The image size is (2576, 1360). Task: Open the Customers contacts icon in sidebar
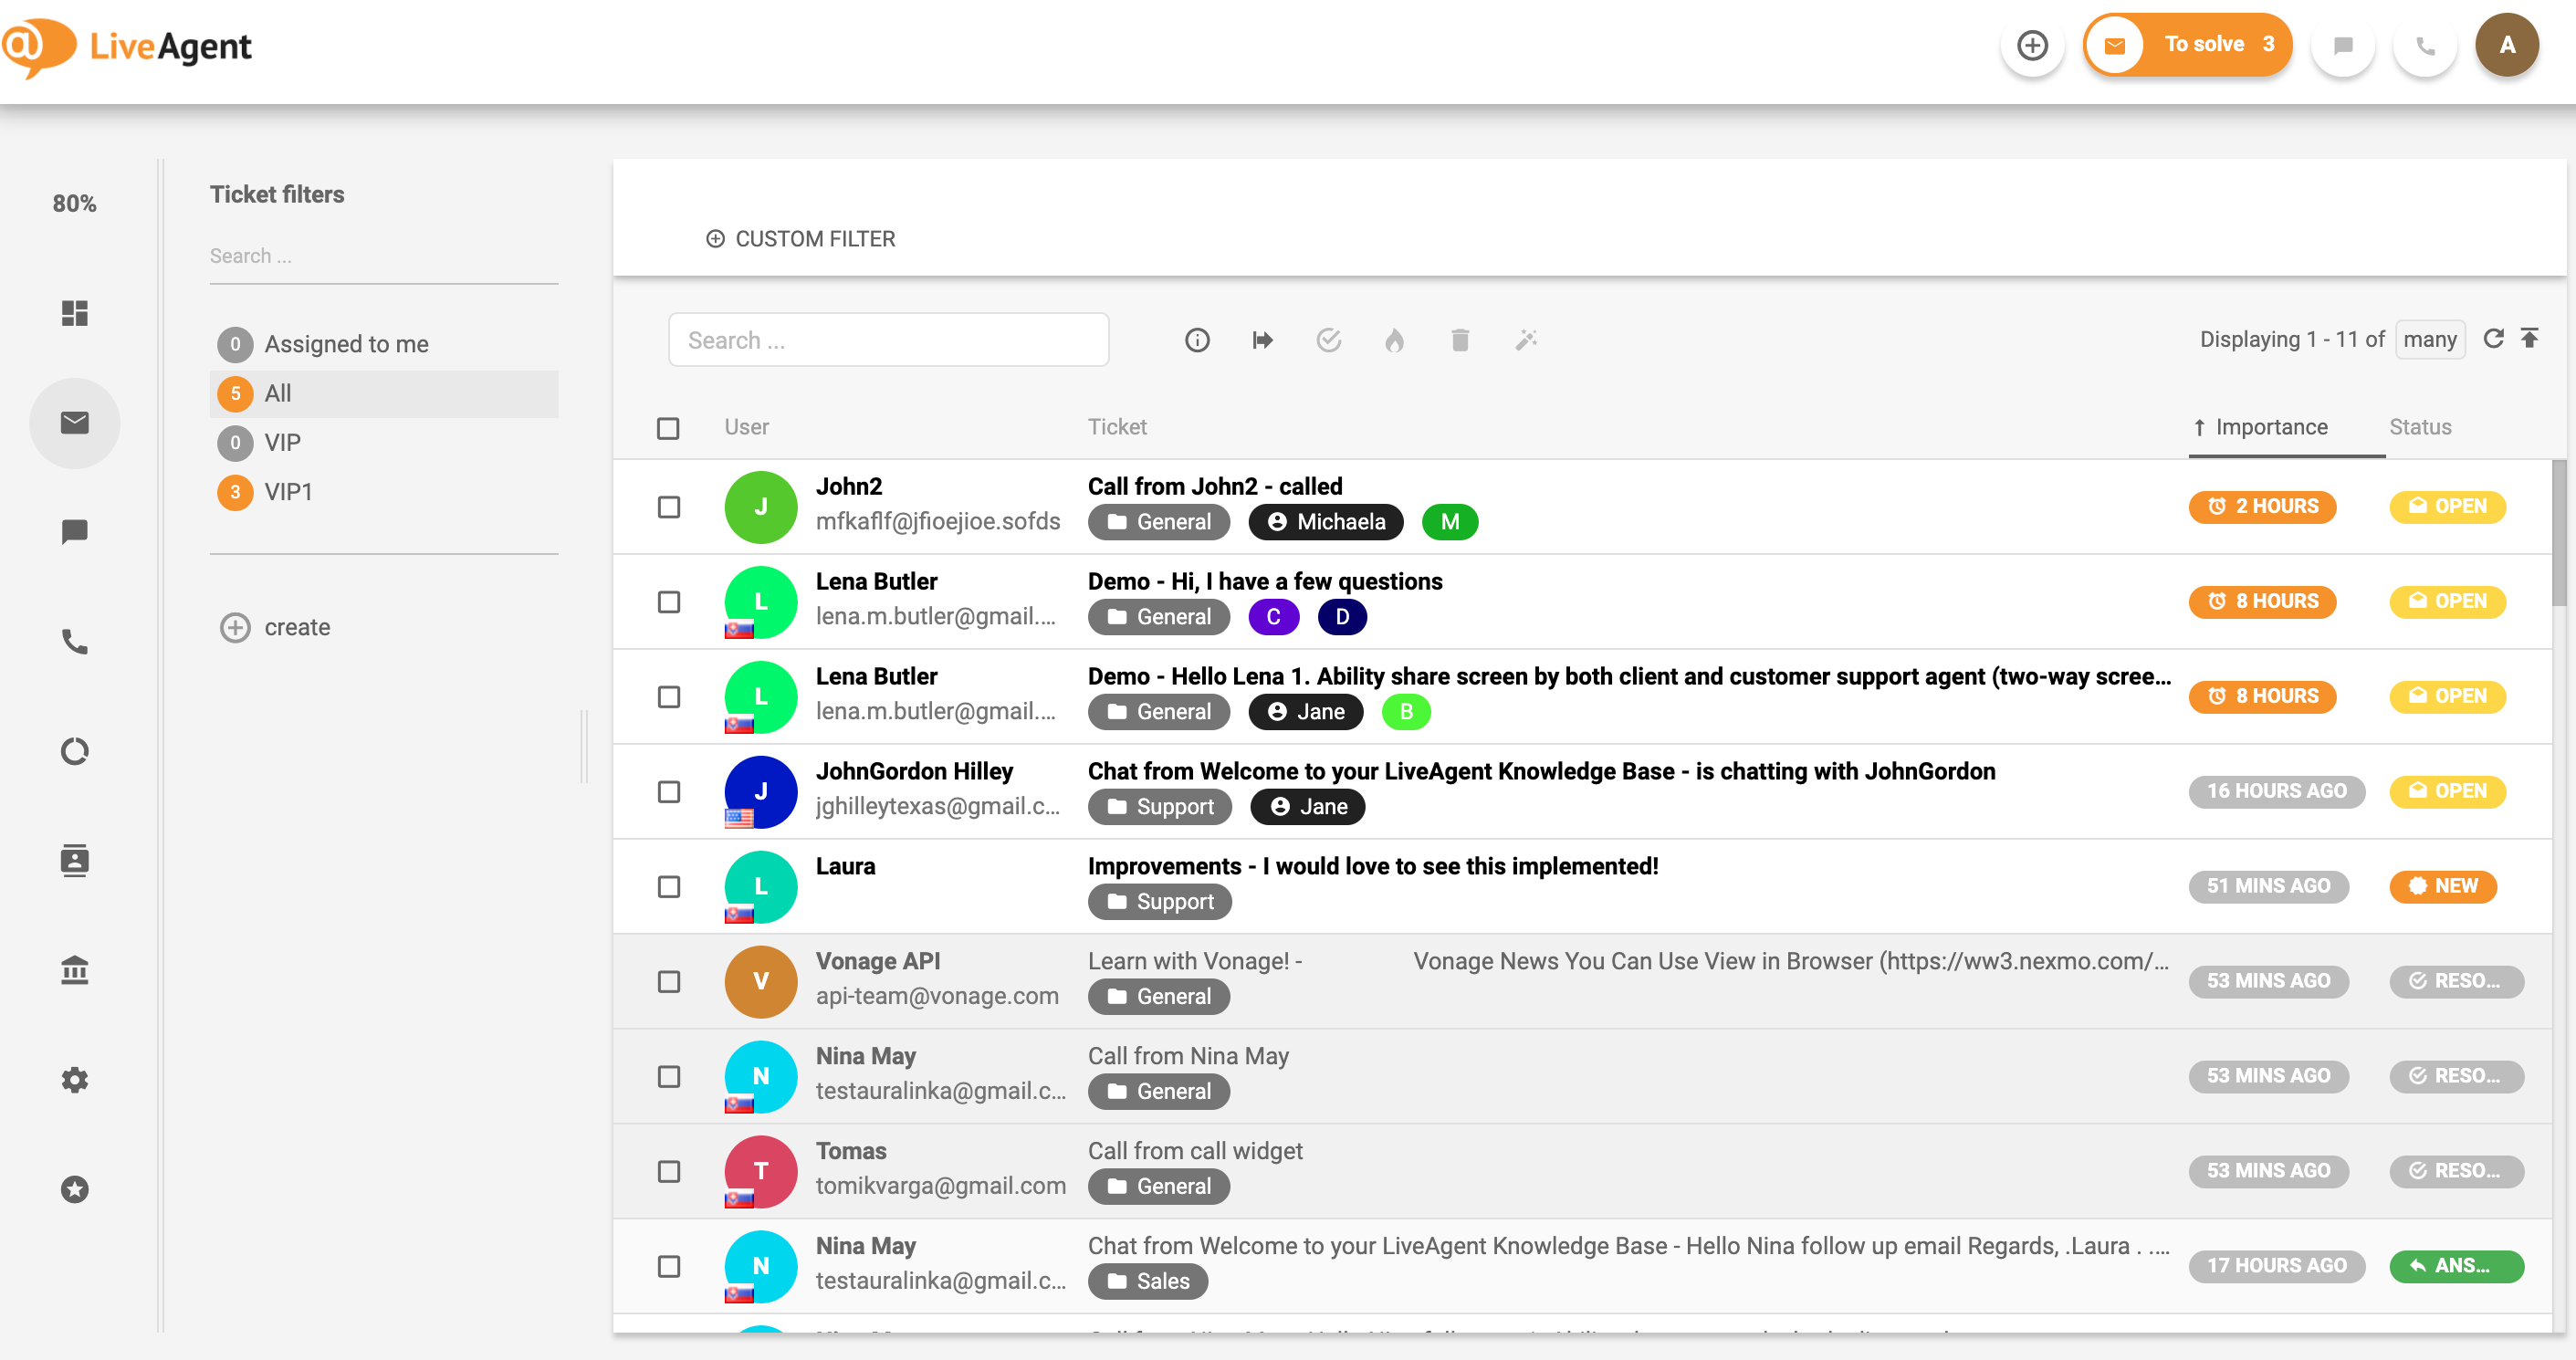click(75, 861)
